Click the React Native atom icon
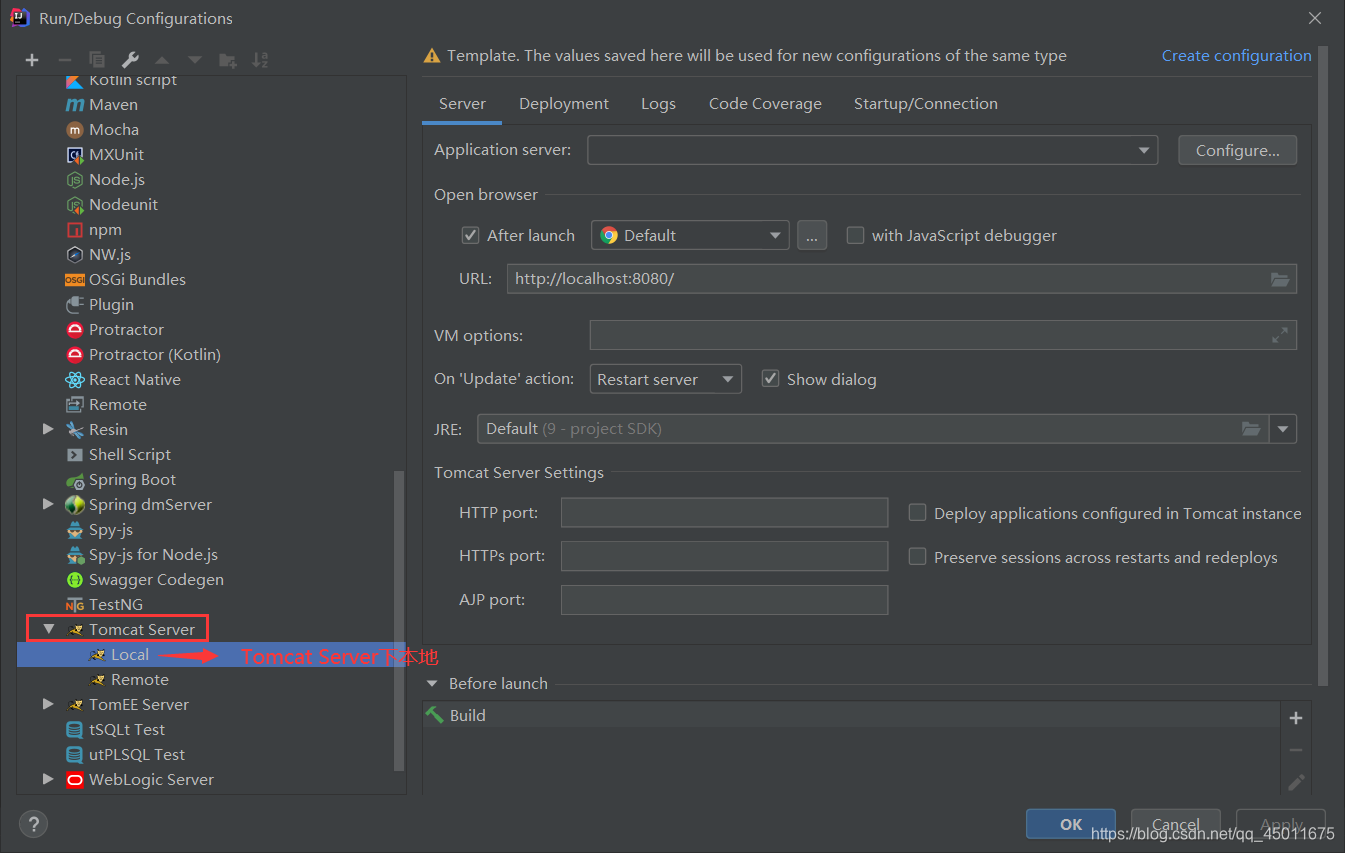The image size is (1345, 853). [x=74, y=379]
